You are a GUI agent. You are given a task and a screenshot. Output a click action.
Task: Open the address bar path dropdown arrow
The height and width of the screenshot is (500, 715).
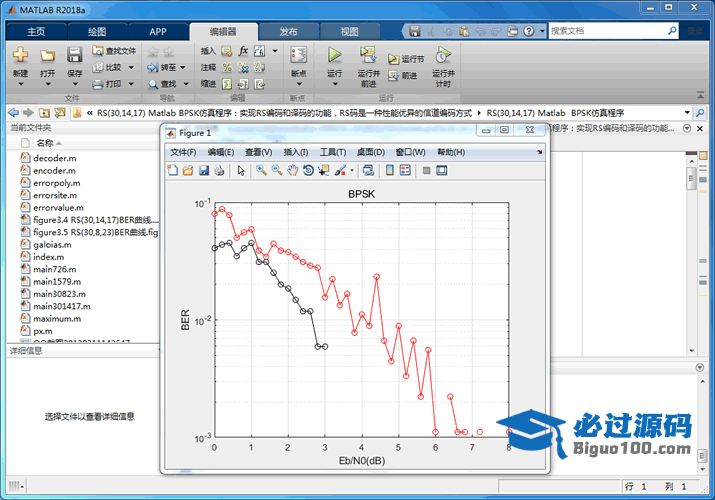click(687, 113)
